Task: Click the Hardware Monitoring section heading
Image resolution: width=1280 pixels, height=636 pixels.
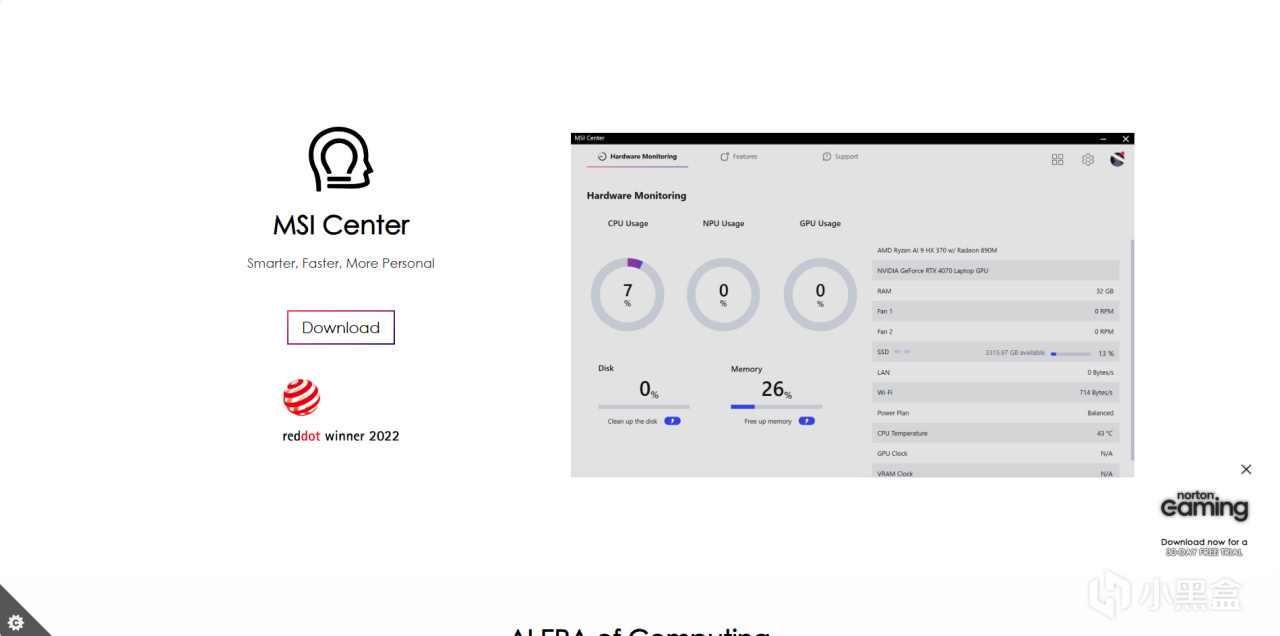Action: (x=637, y=196)
